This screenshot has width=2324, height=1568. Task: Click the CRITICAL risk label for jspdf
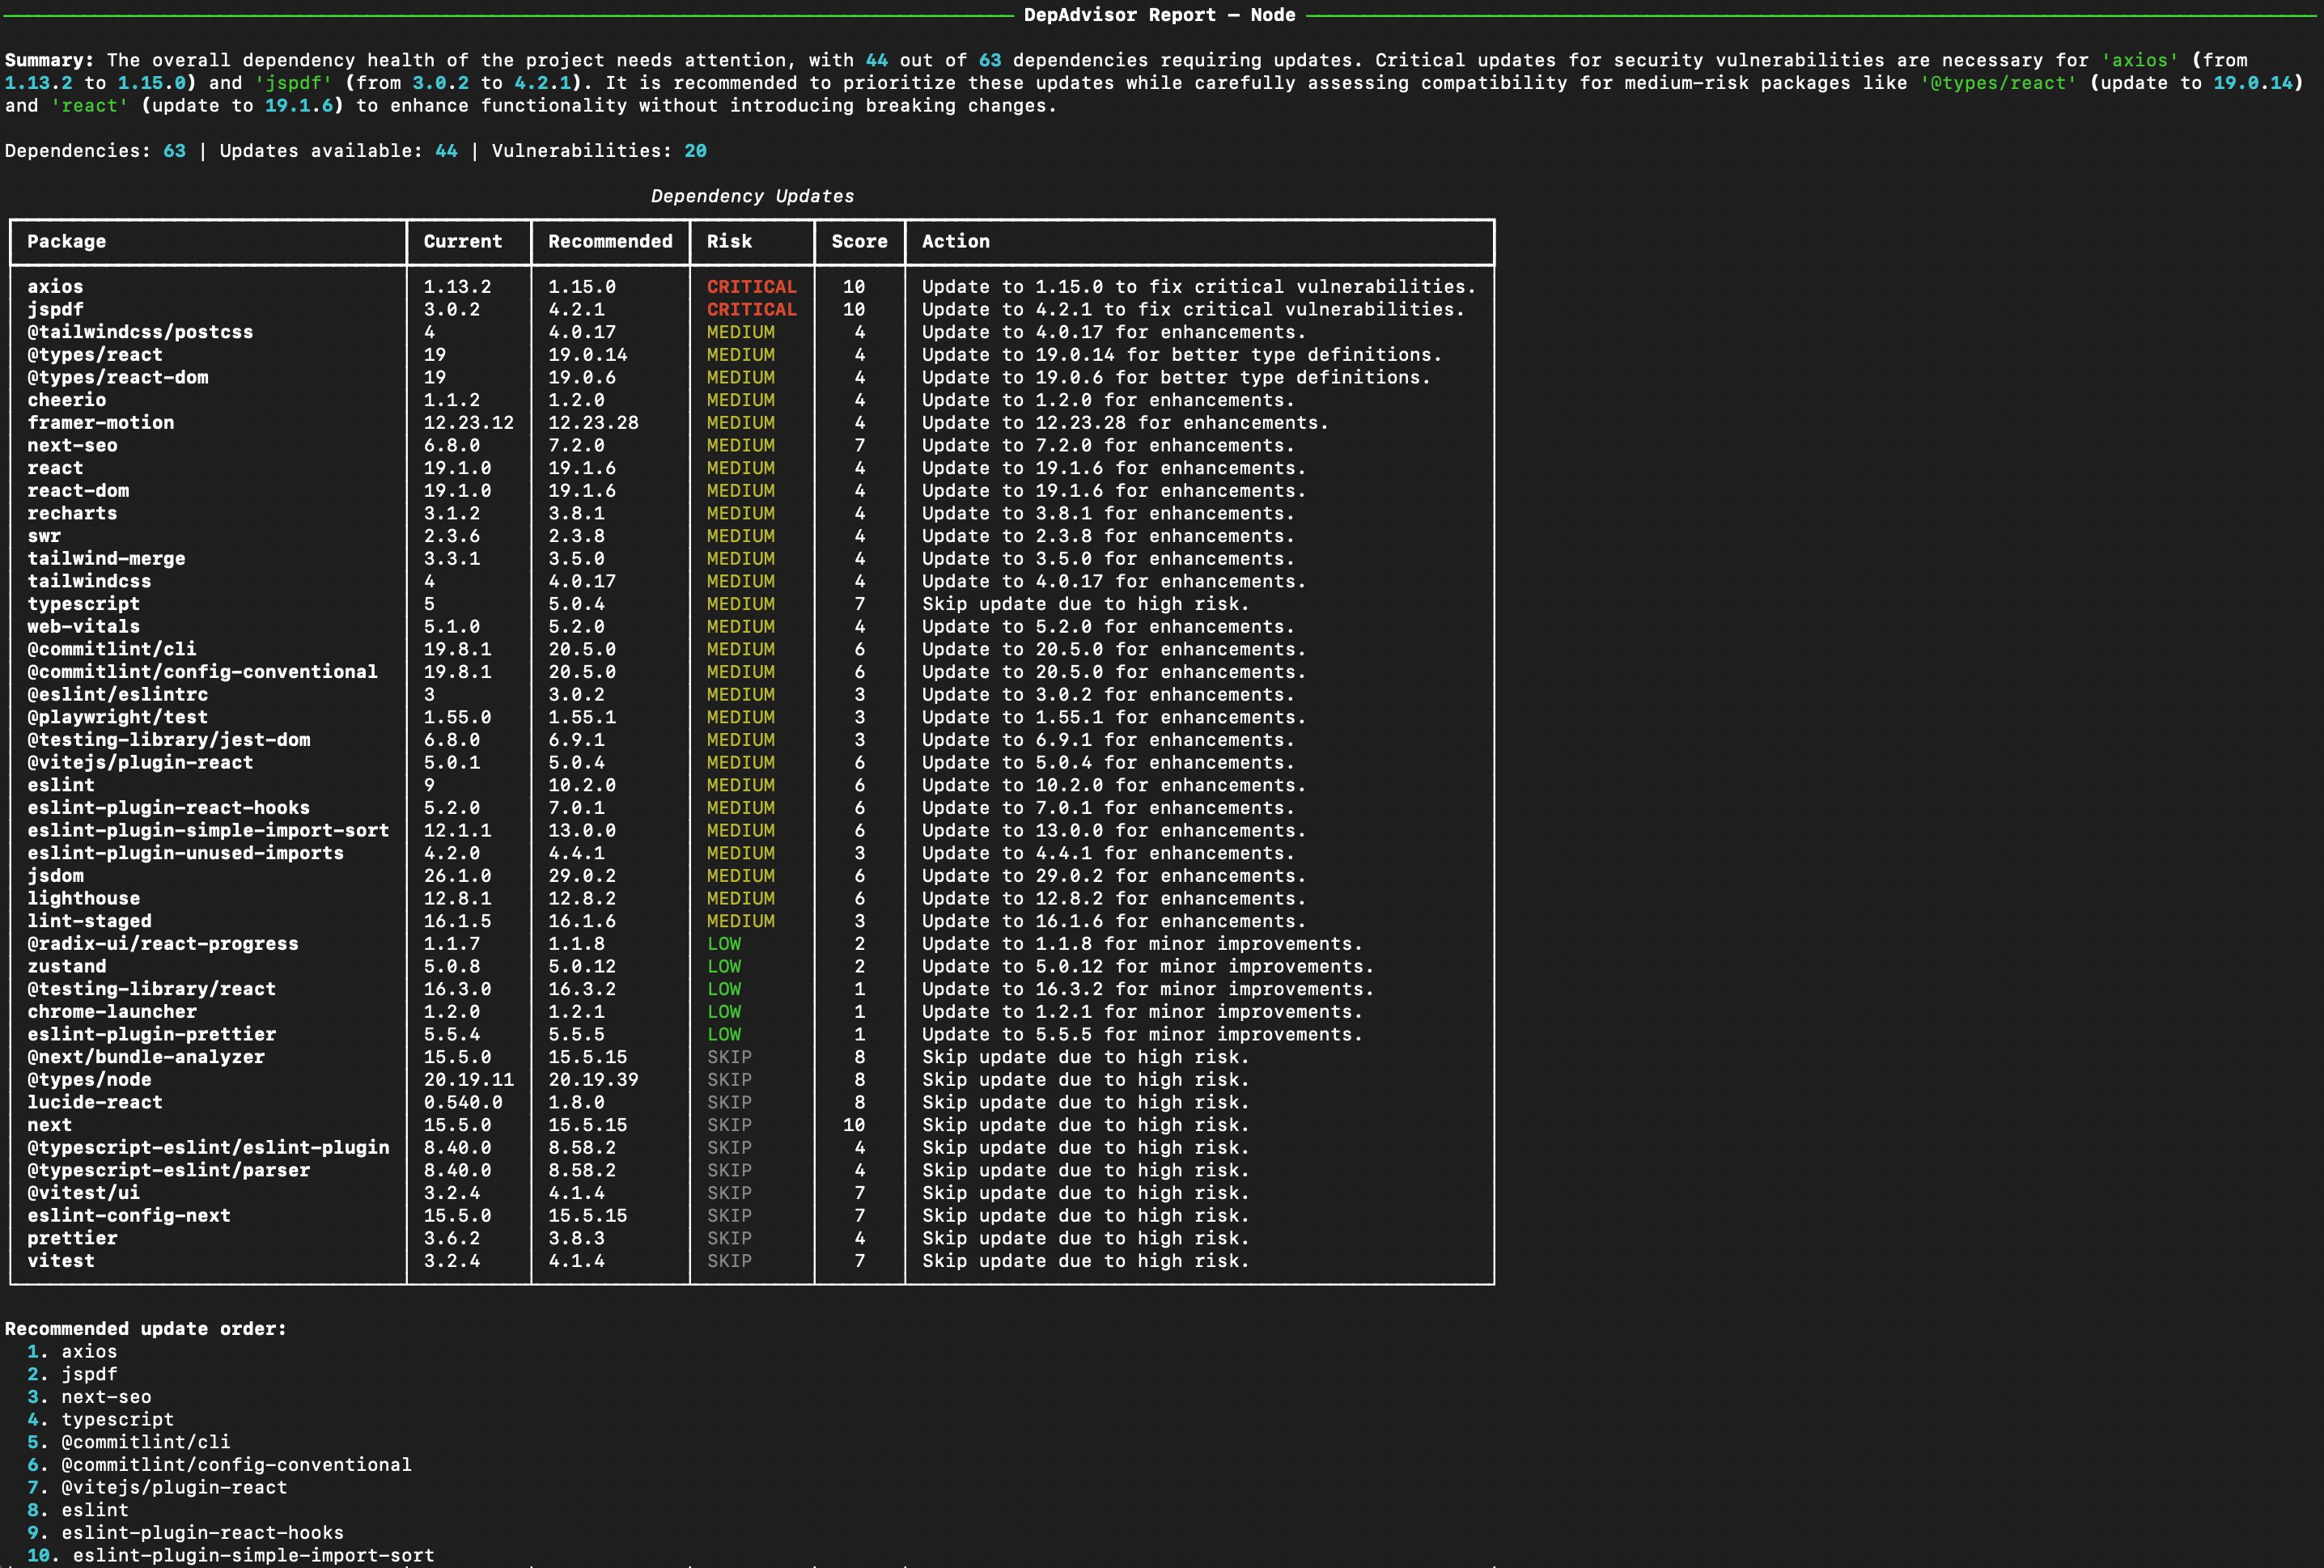[751, 309]
